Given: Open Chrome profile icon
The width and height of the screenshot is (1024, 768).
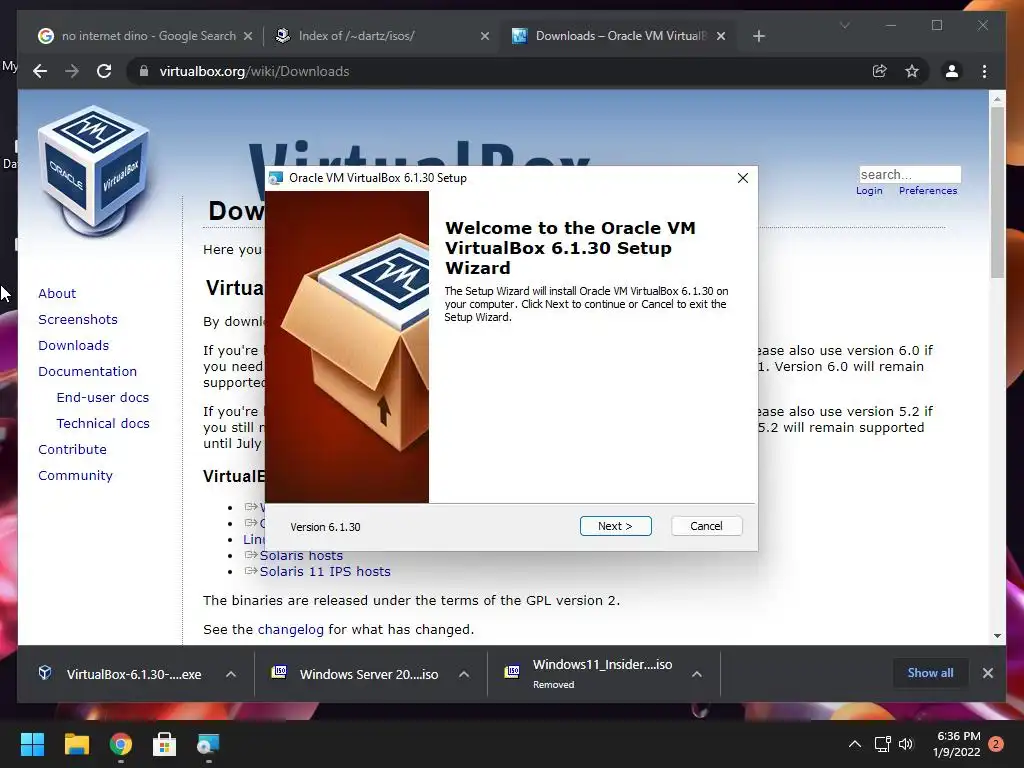Looking at the screenshot, I should tap(952, 71).
